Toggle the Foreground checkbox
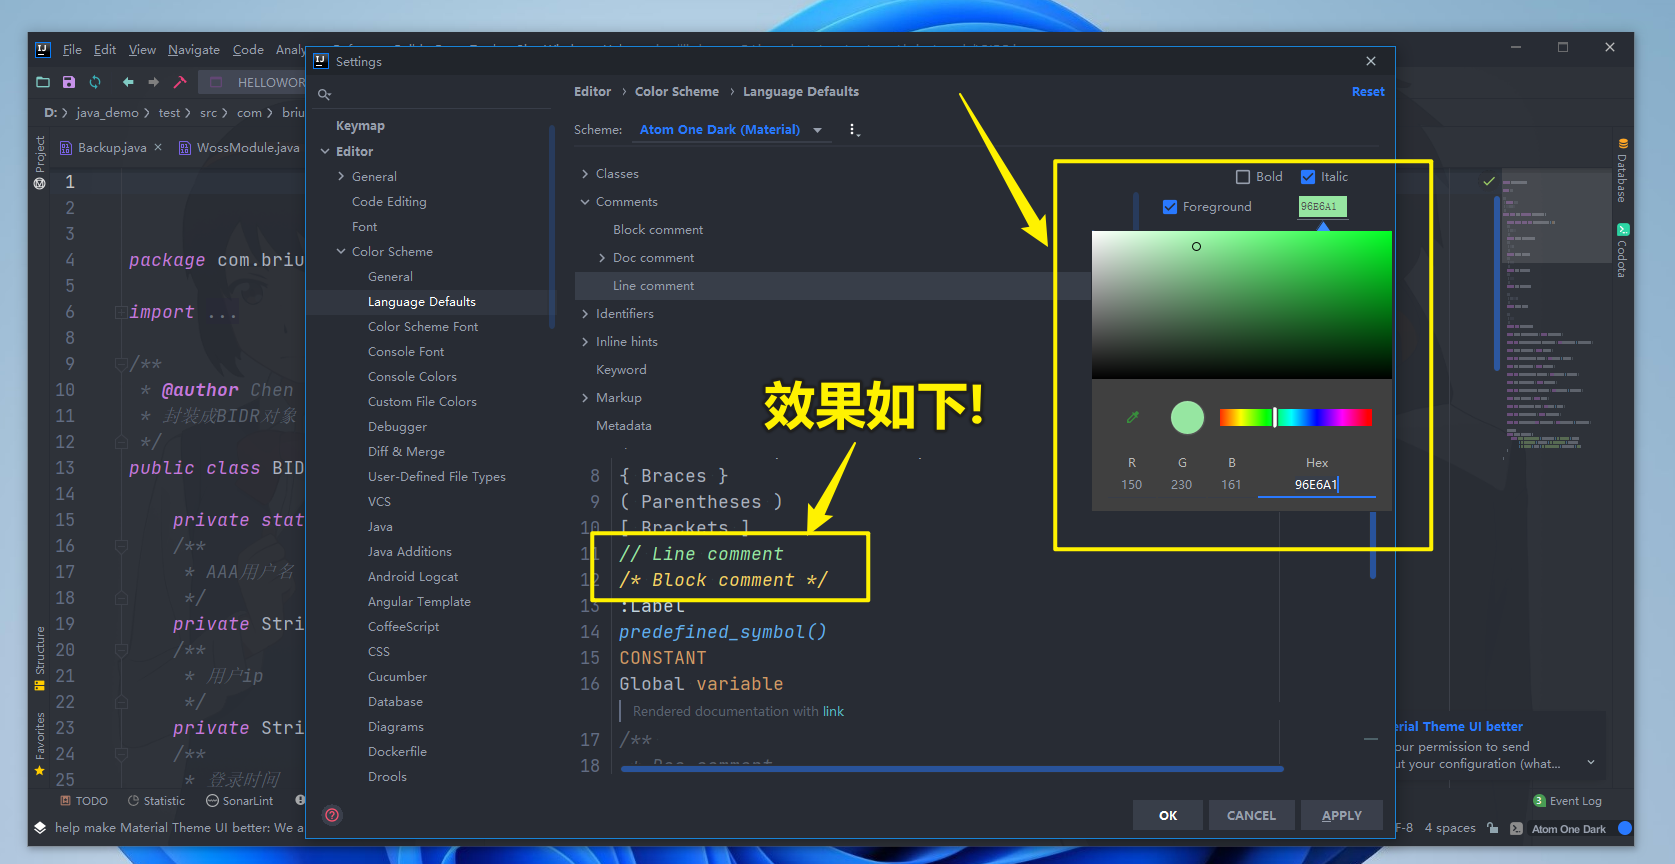The height and width of the screenshot is (864, 1675). (x=1170, y=207)
